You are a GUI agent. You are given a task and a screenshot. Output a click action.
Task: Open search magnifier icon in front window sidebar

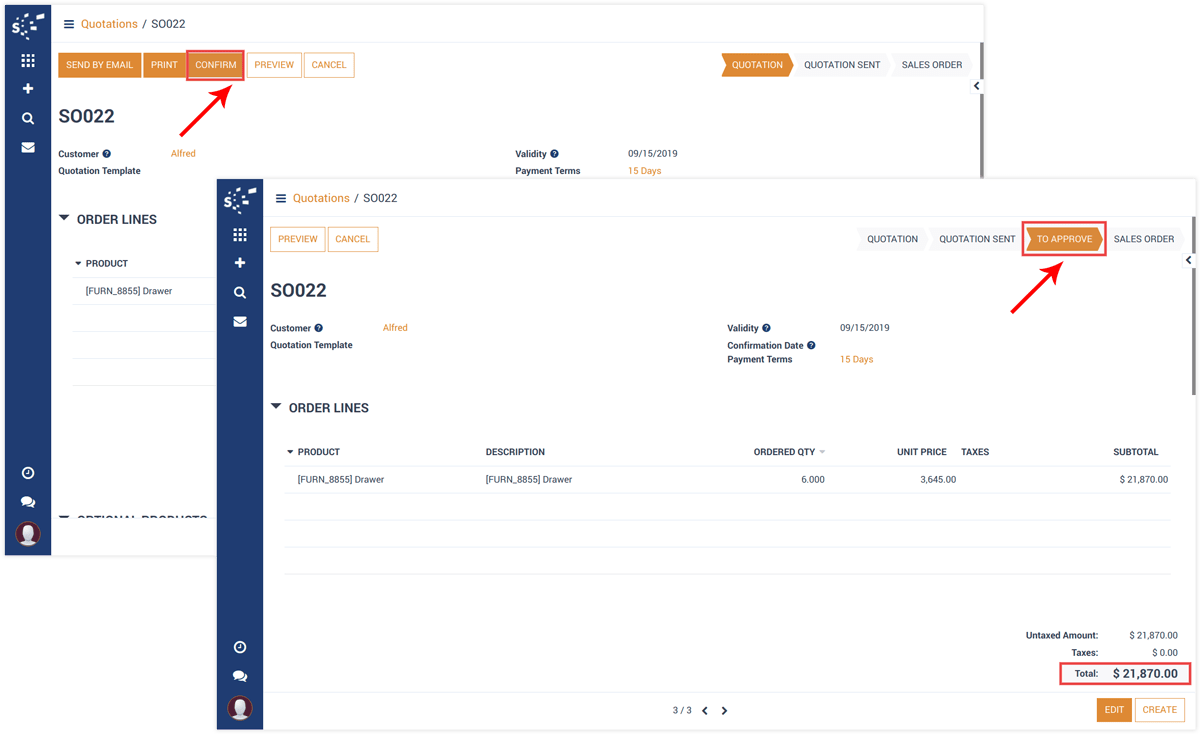coord(240,293)
